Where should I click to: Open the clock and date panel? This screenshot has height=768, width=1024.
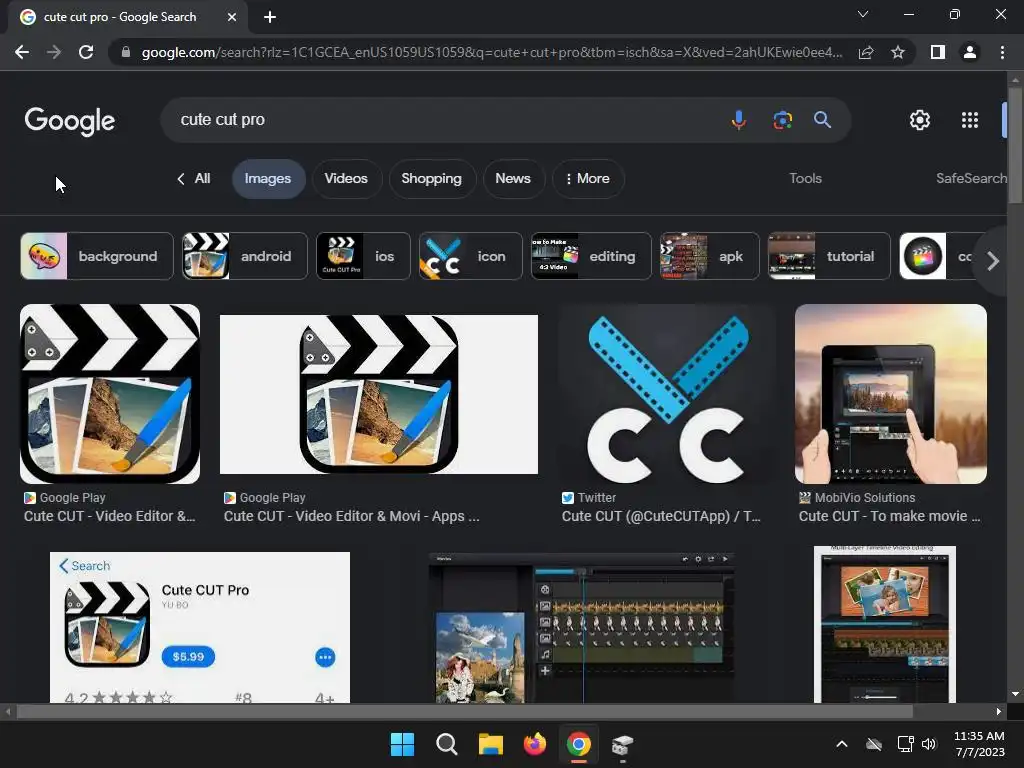(980, 744)
